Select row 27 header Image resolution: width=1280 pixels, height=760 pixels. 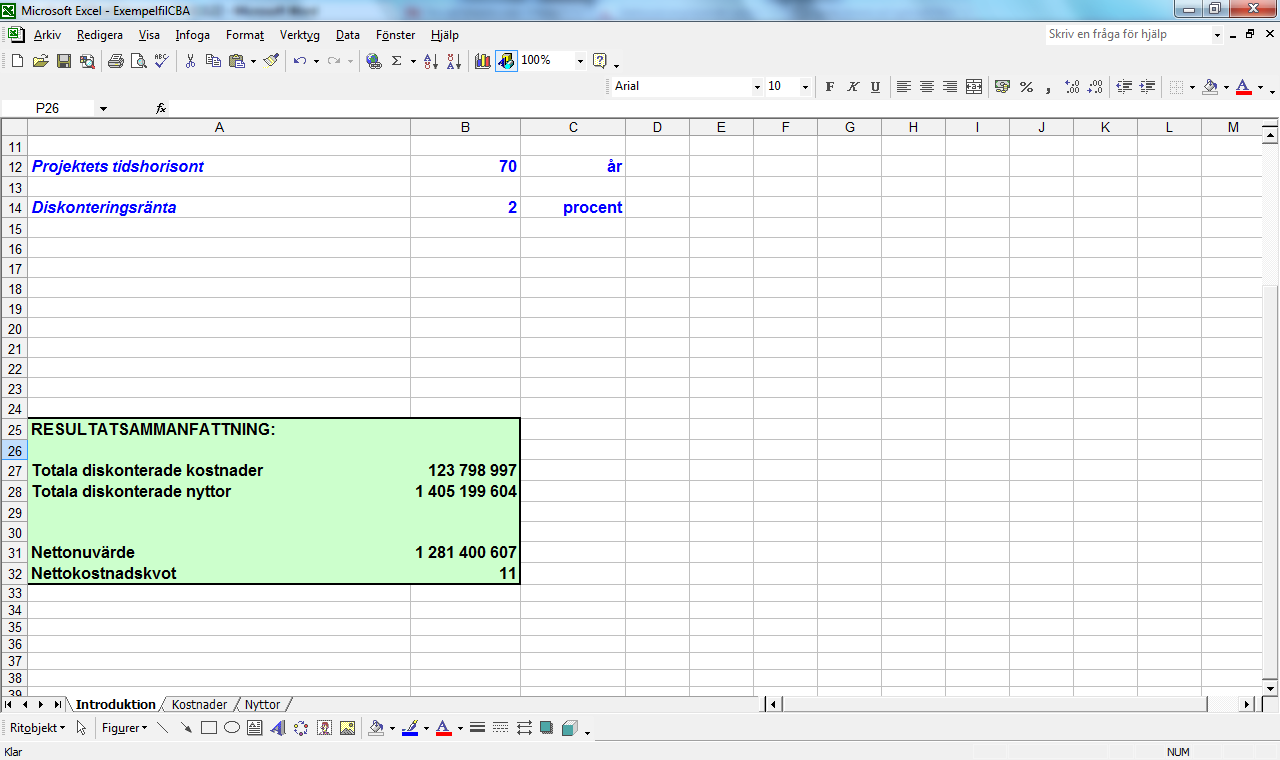[x=14, y=471]
